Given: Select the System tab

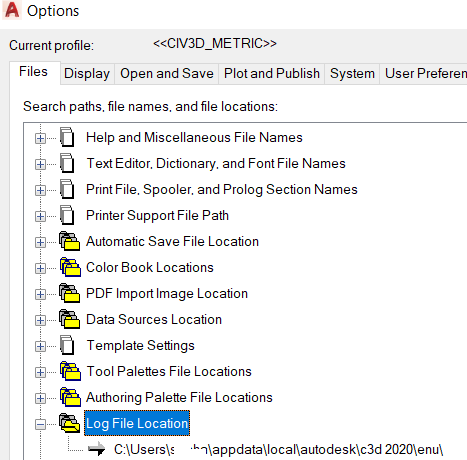Looking at the screenshot, I should click(x=352, y=74).
